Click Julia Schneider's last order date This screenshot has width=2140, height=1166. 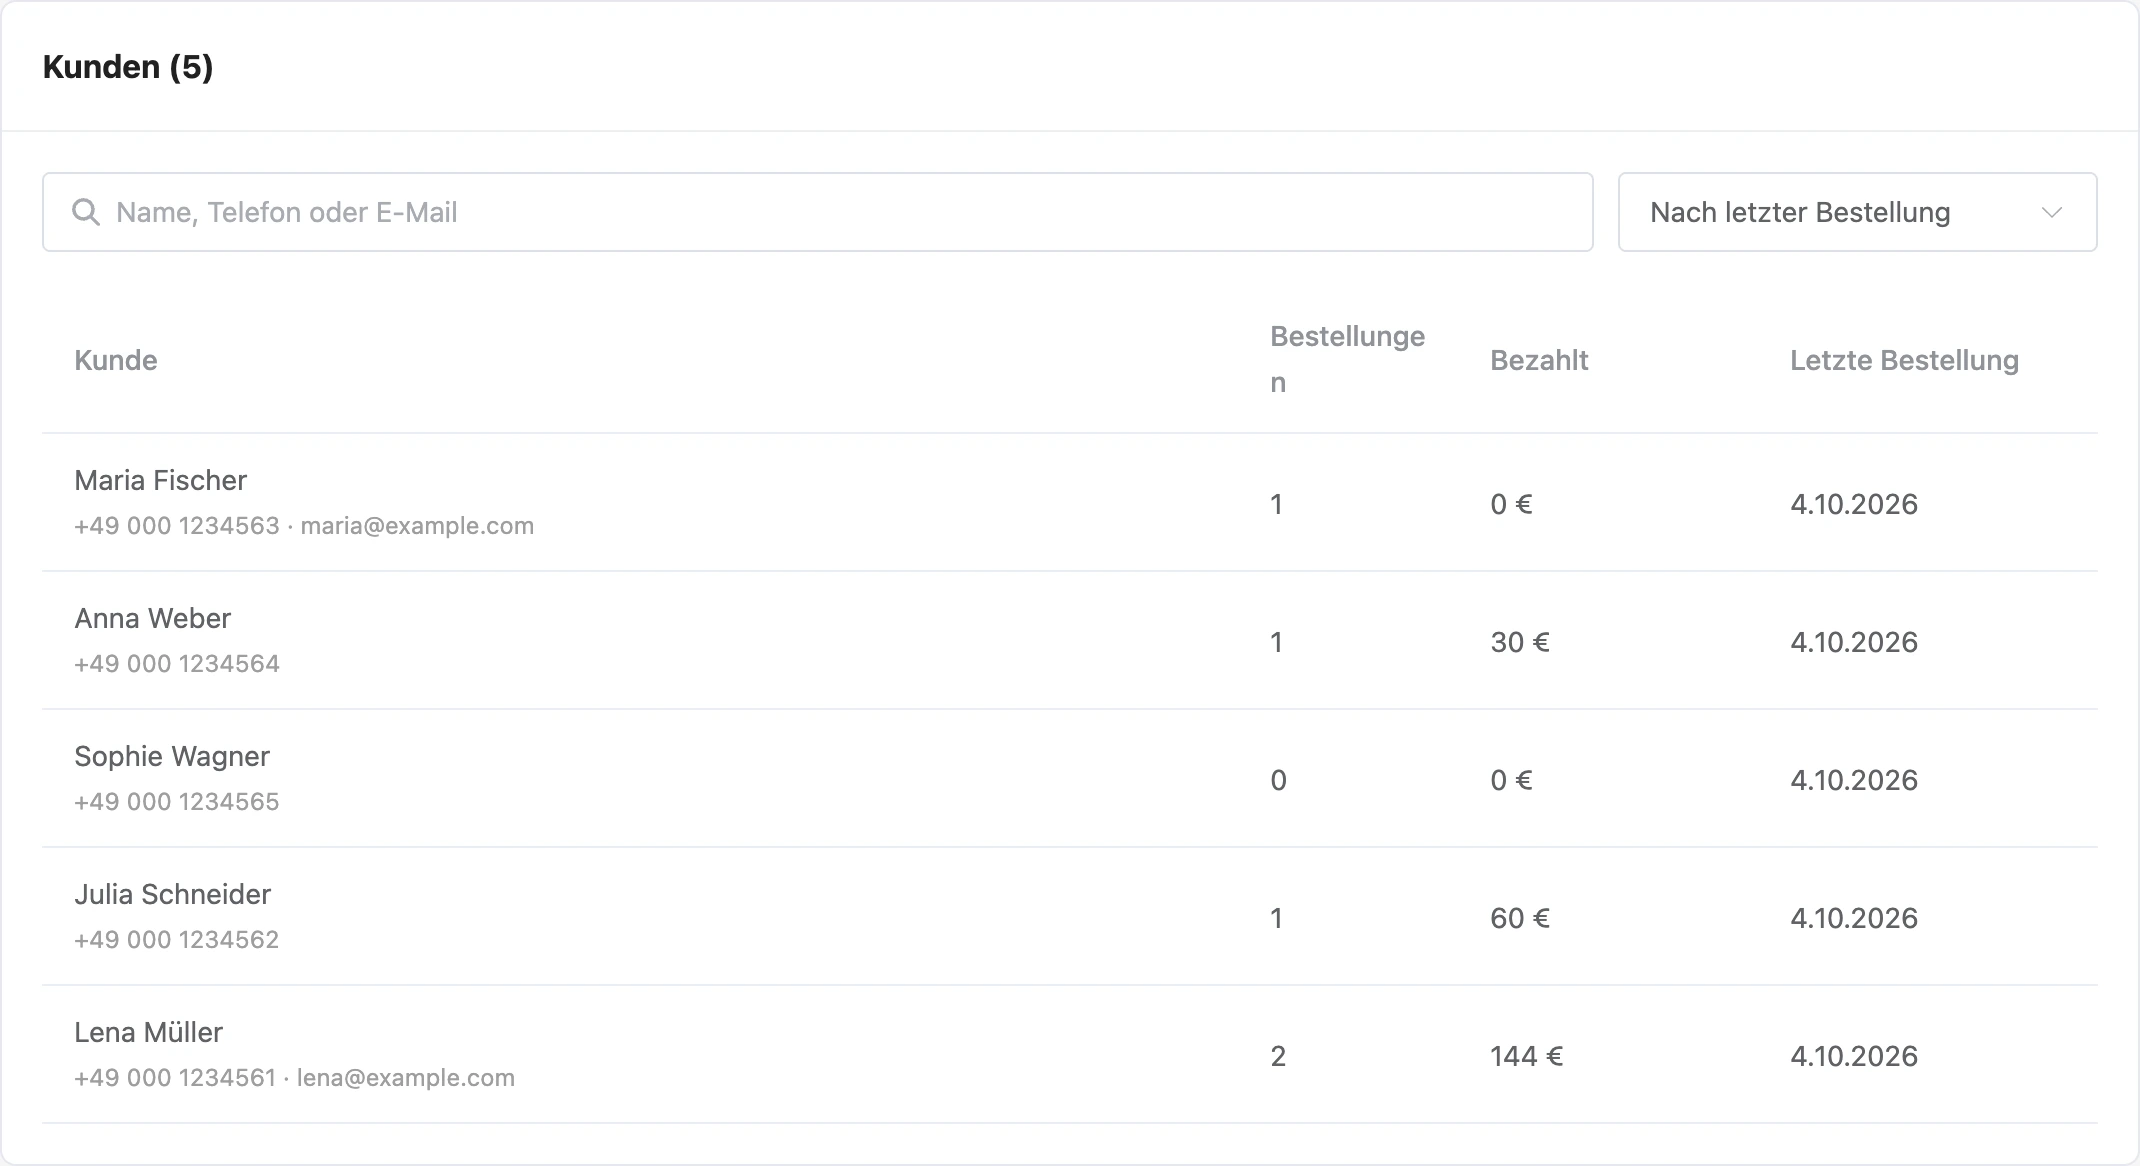pos(1854,918)
